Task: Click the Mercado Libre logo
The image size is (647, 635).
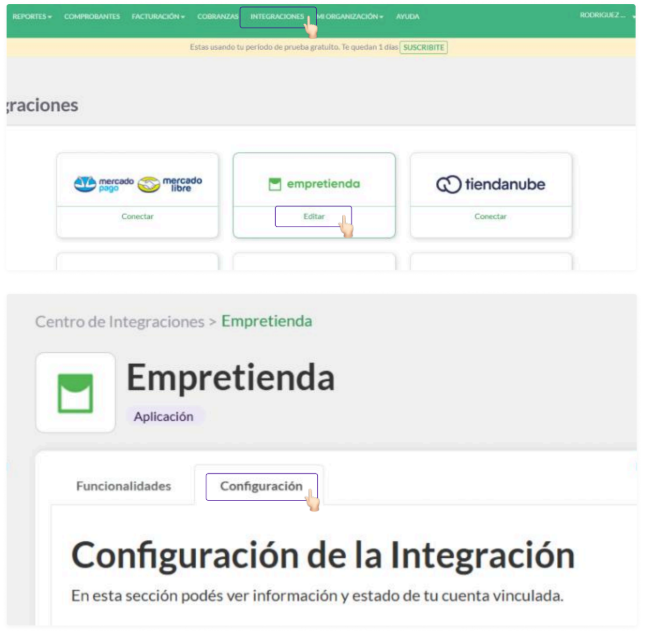Action: pos(170,184)
